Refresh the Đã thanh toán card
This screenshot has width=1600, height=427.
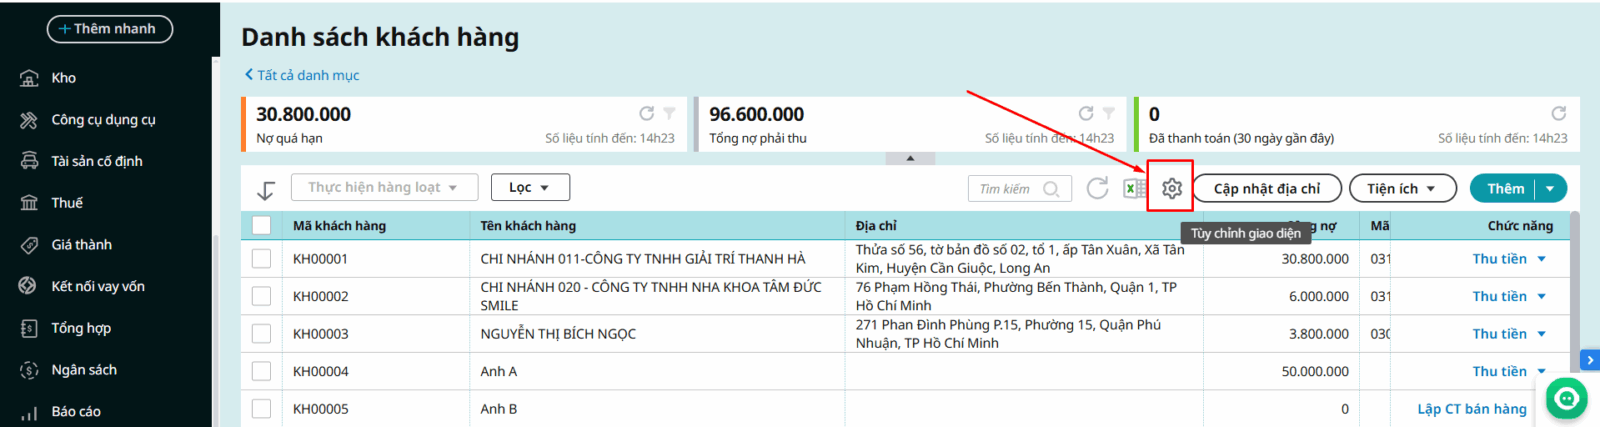(1558, 114)
